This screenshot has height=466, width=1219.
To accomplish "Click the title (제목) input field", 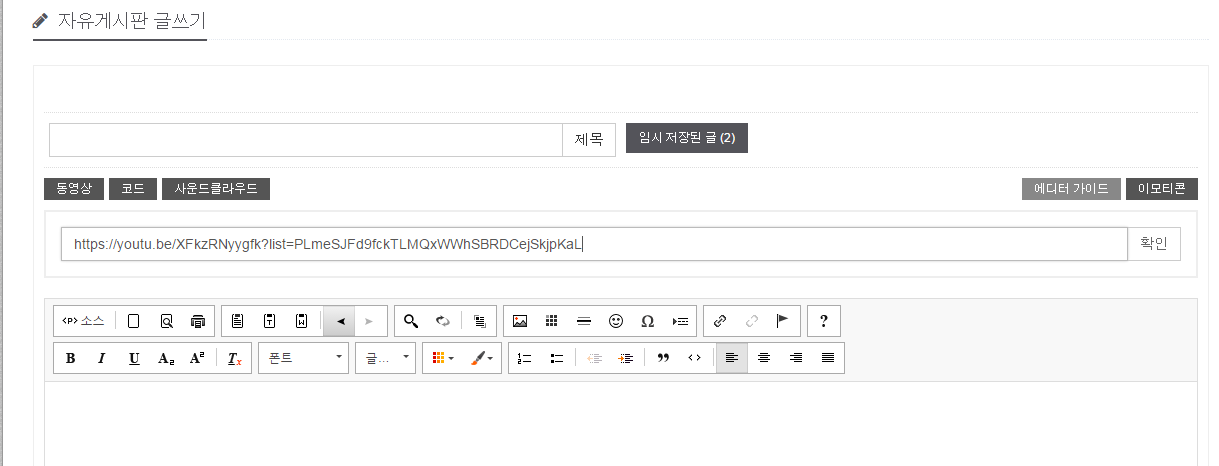I will point(306,140).
